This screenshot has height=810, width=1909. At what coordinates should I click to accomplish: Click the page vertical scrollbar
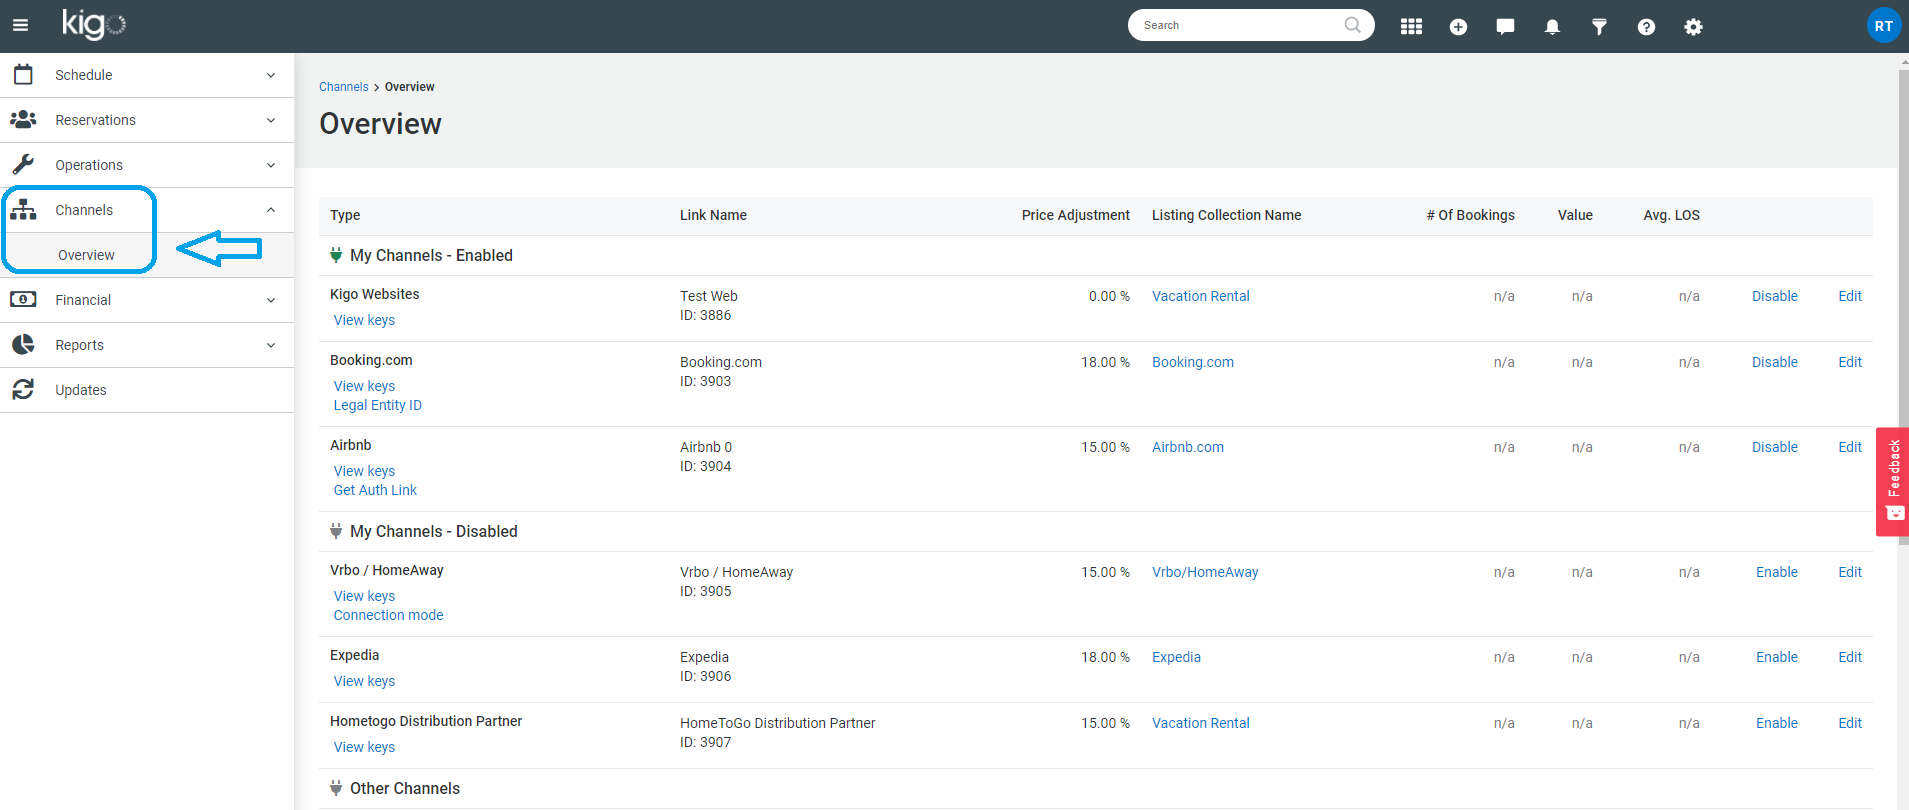1903,305
